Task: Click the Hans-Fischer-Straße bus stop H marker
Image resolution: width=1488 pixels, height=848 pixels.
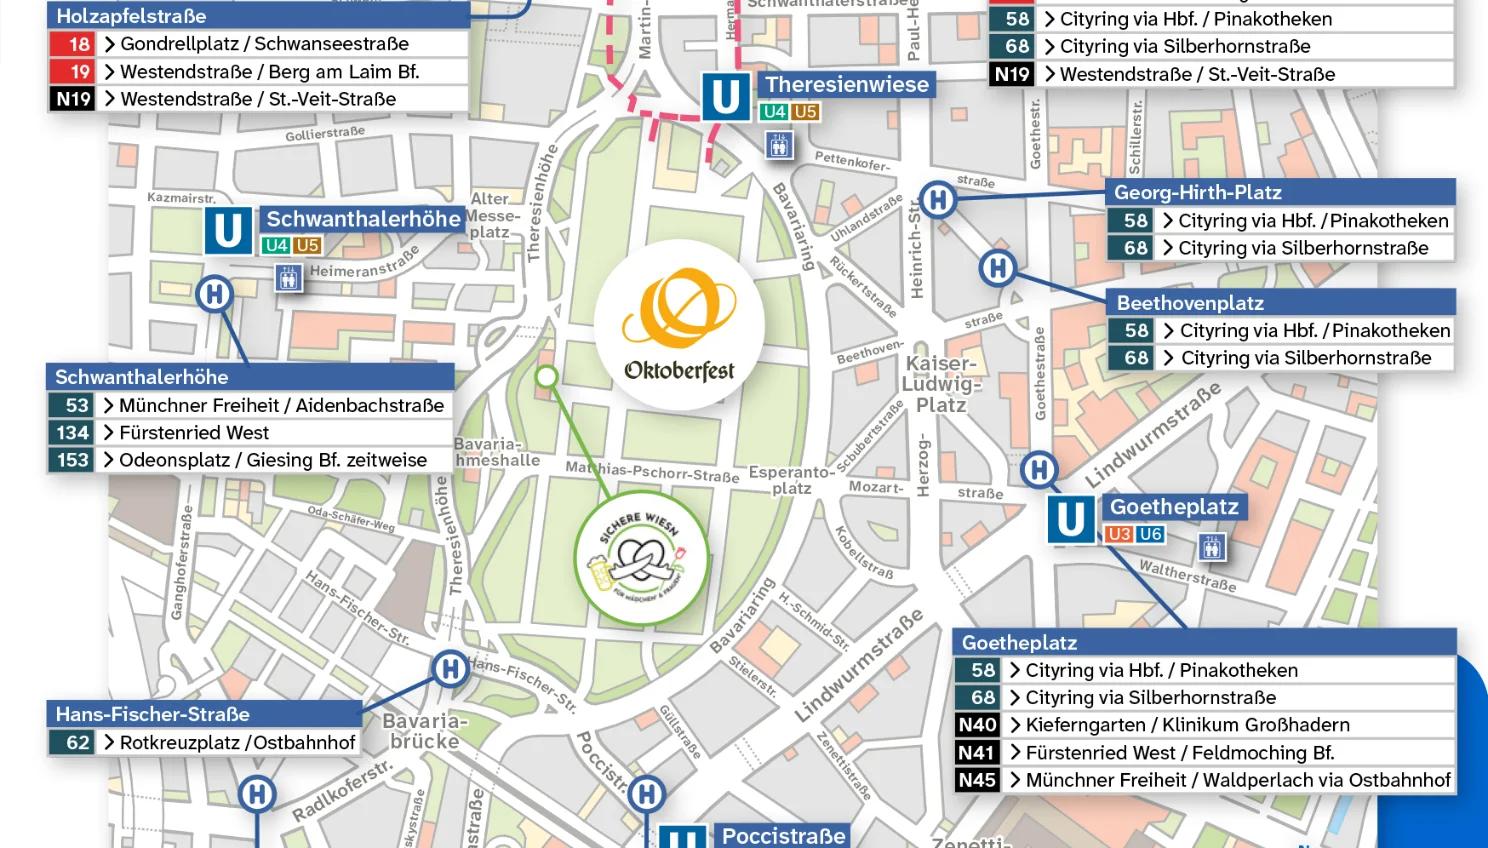Action: (x=450, y=669)
